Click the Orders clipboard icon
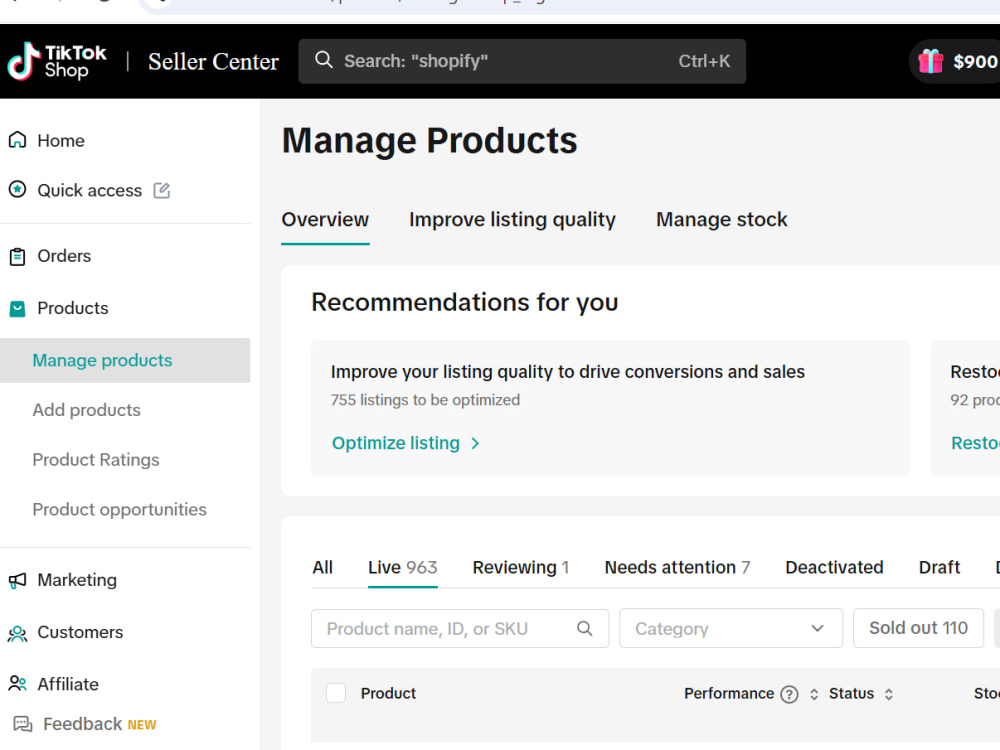Screen dimensions: 1000x750 17,256
